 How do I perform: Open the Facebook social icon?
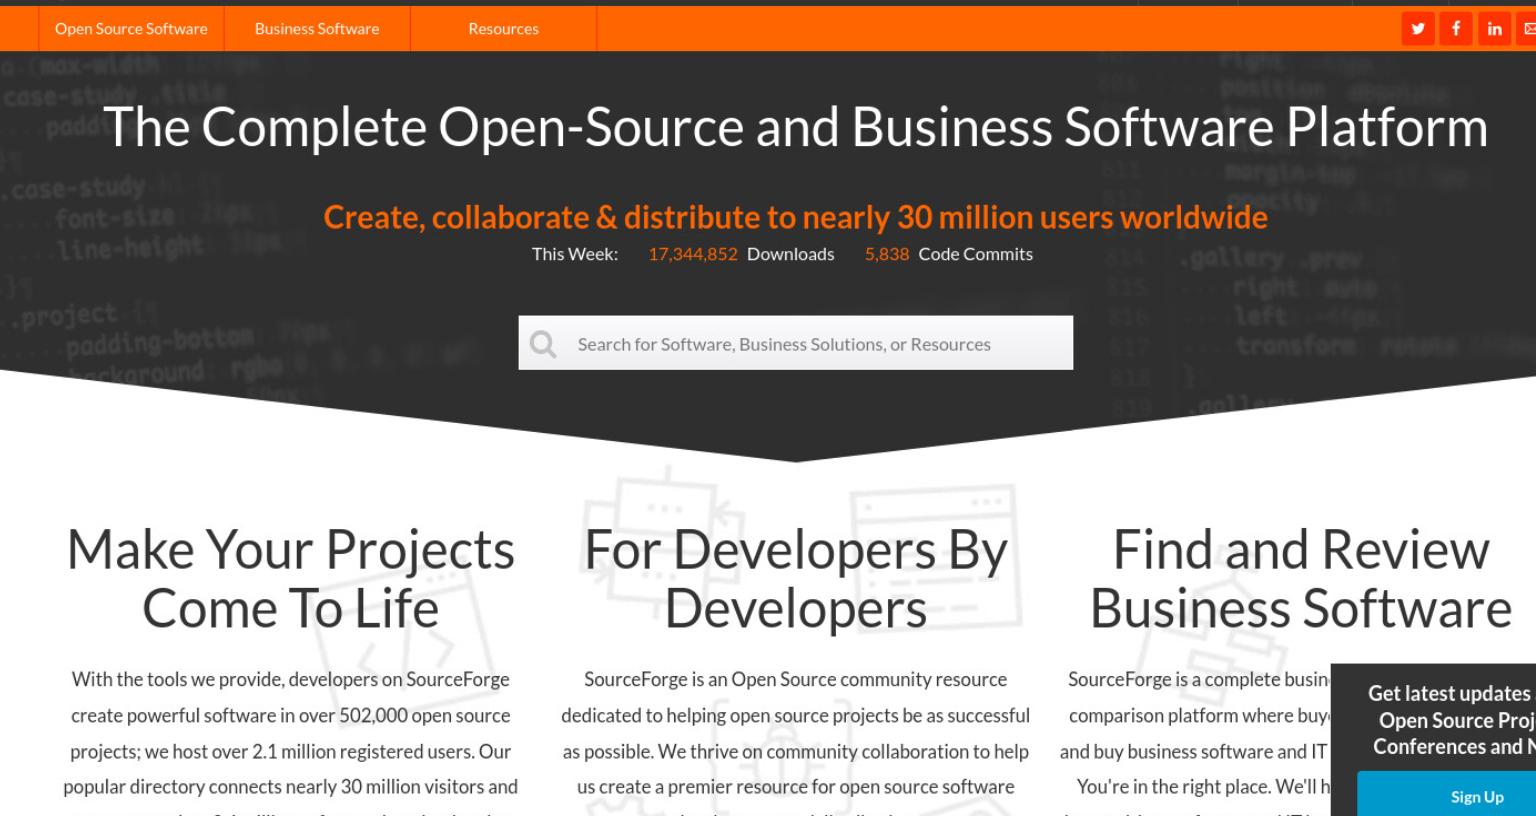click(1456, 29)
